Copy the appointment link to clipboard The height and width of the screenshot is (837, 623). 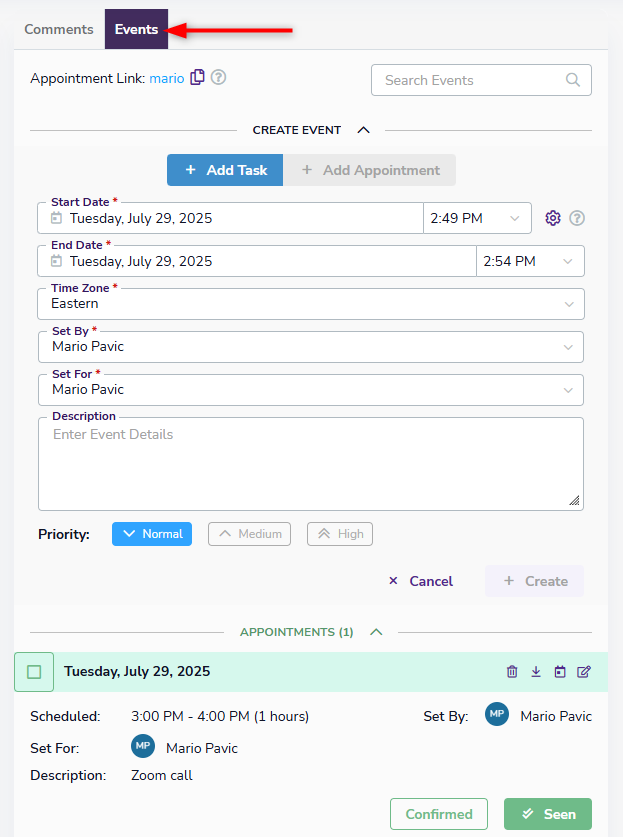(x=197, y=77)
